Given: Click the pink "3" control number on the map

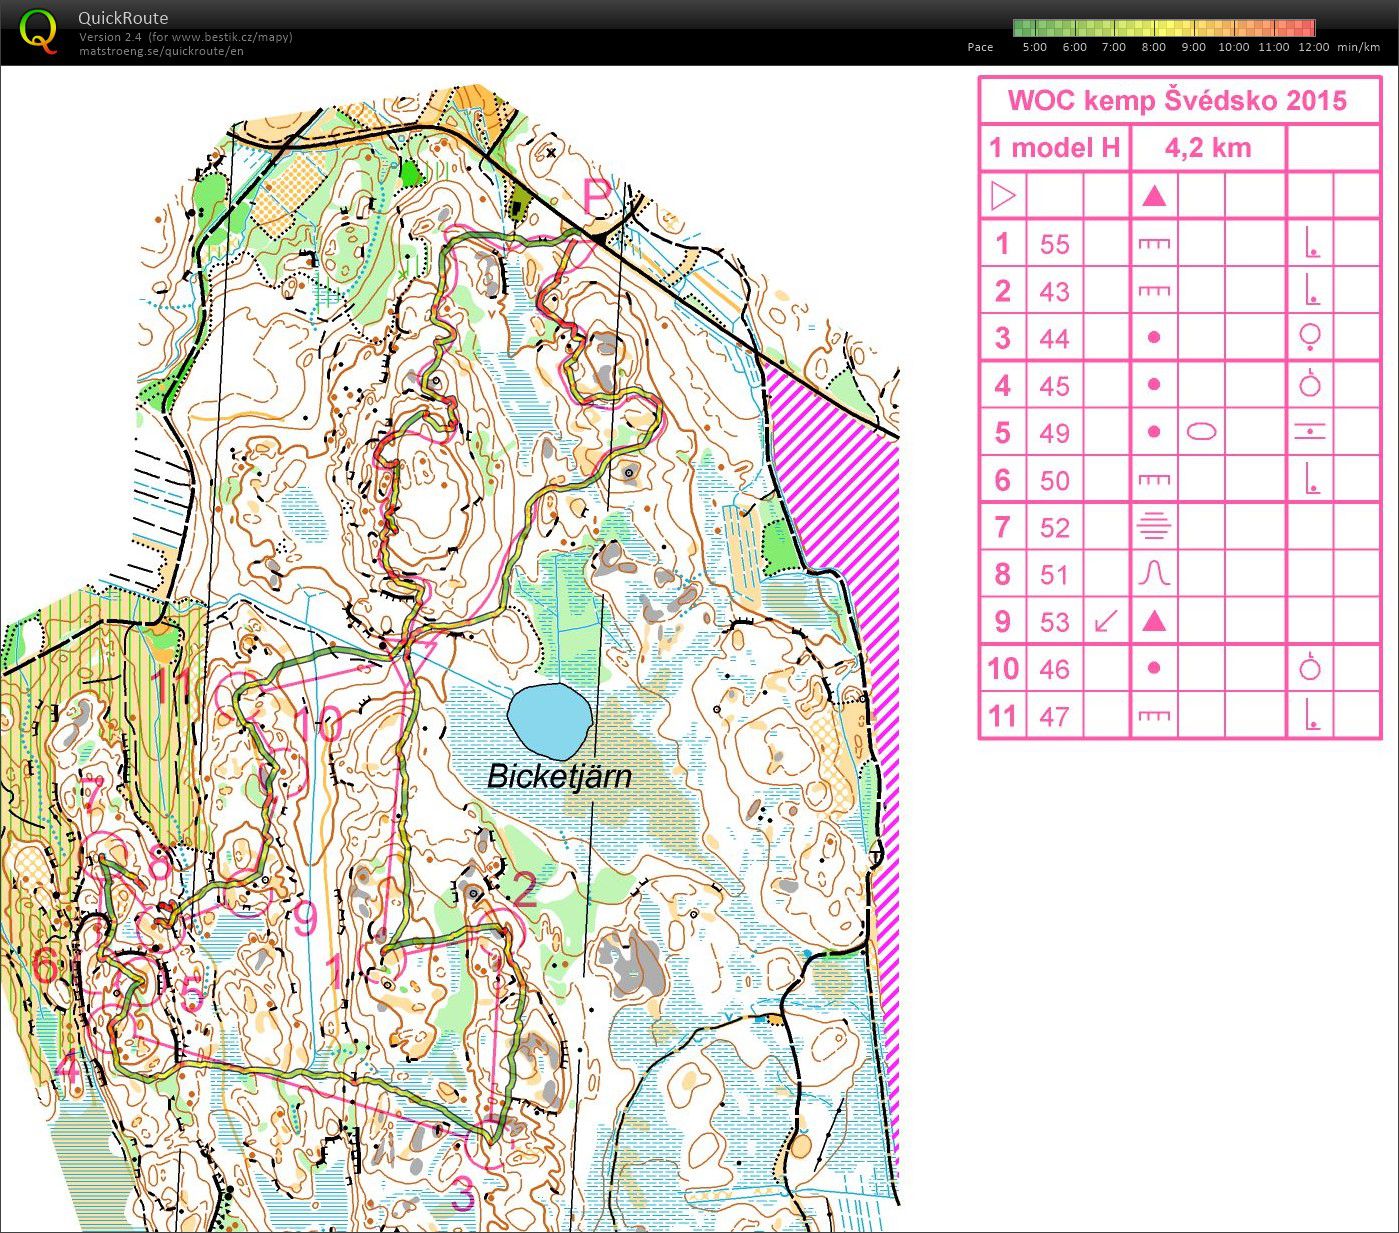Looking at the screenshot, I should (463, 1194).
